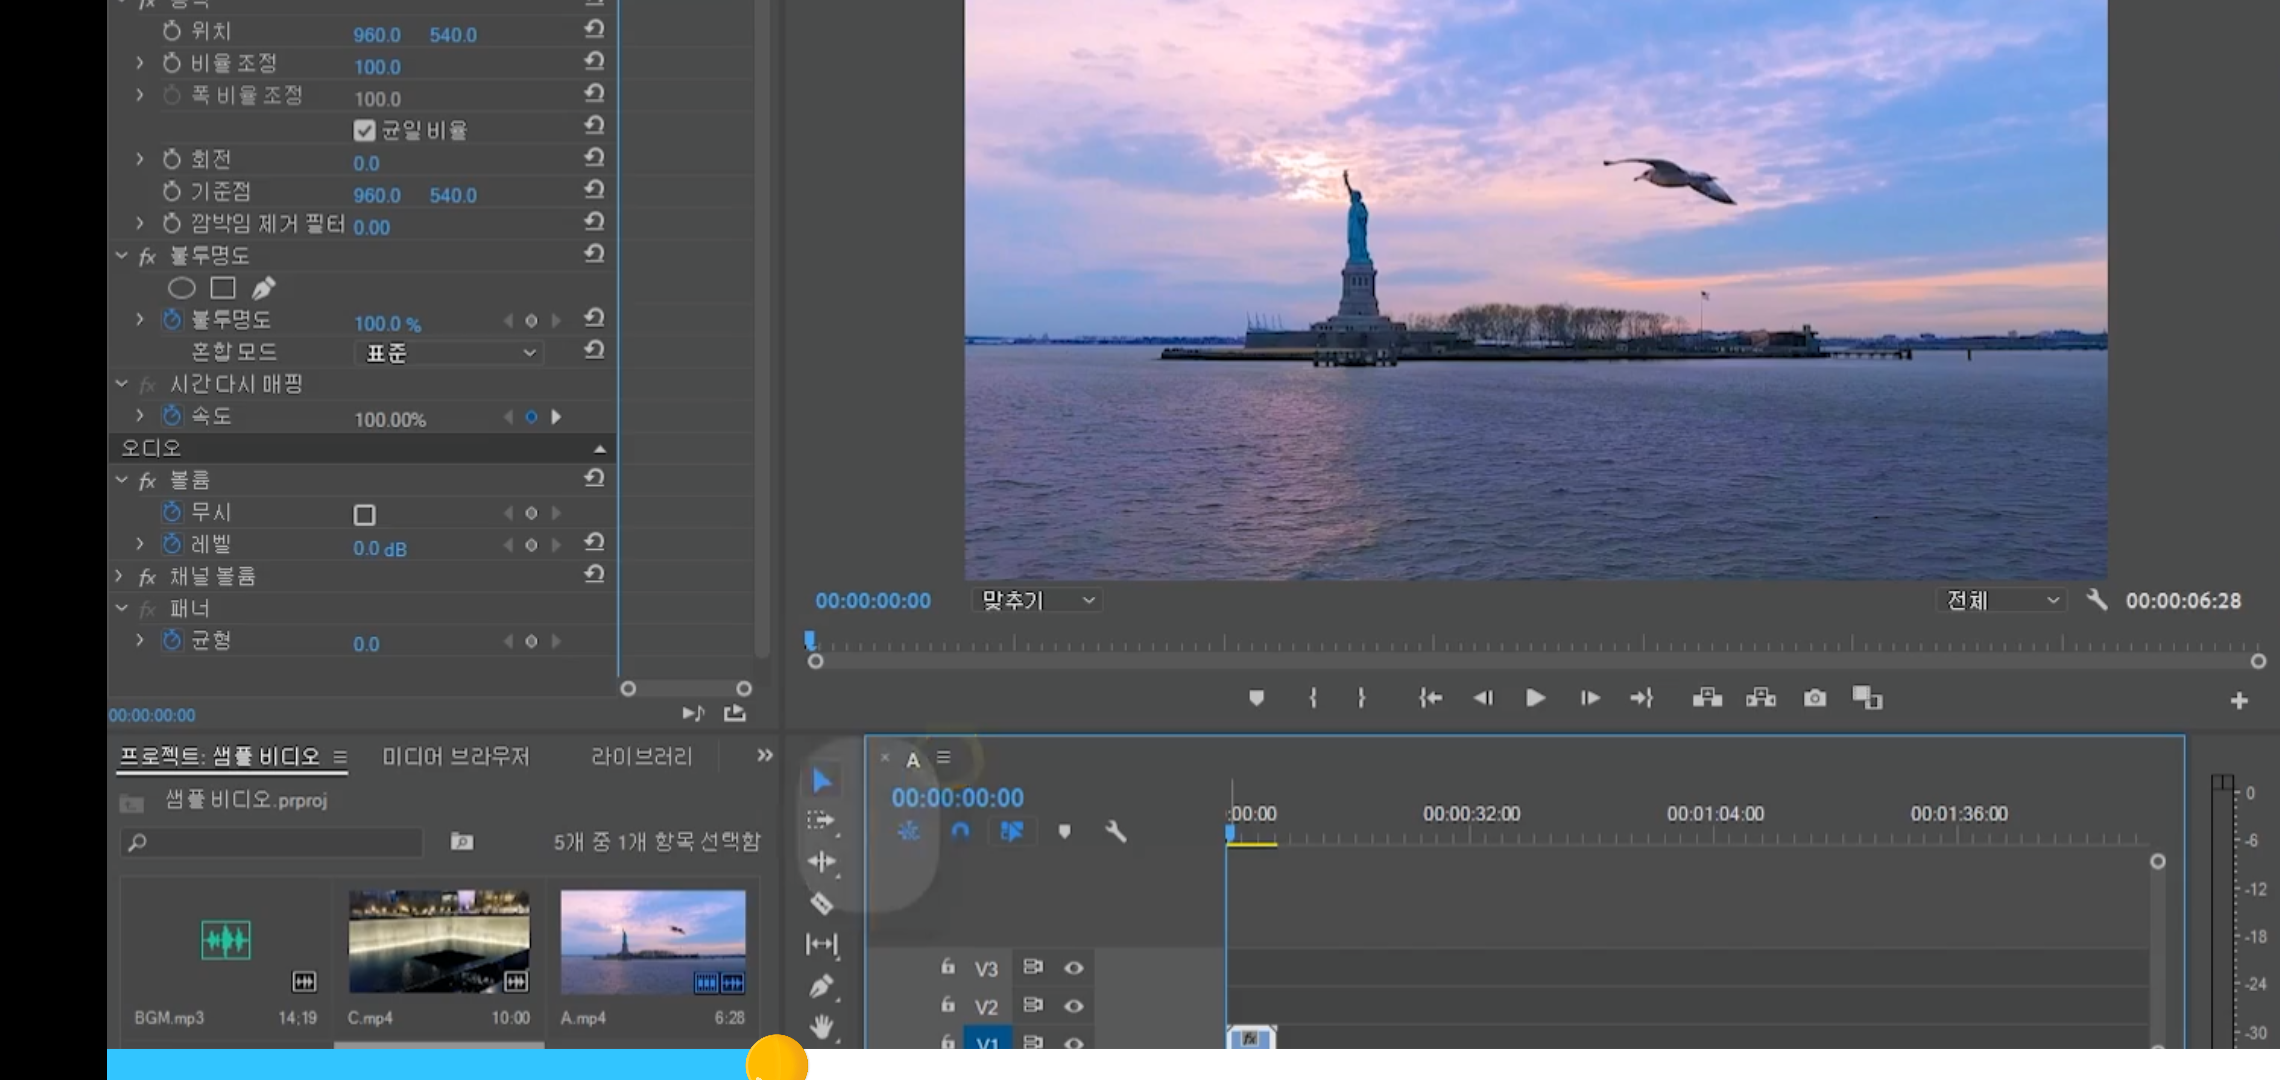Click the Button Editor plus button
Viewport: 2280px width, 1080px height.
pos(2239,701)
